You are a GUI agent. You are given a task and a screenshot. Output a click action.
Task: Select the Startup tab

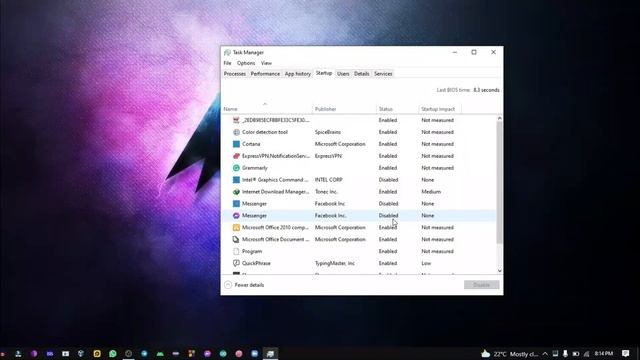click(x=324, y=73)
